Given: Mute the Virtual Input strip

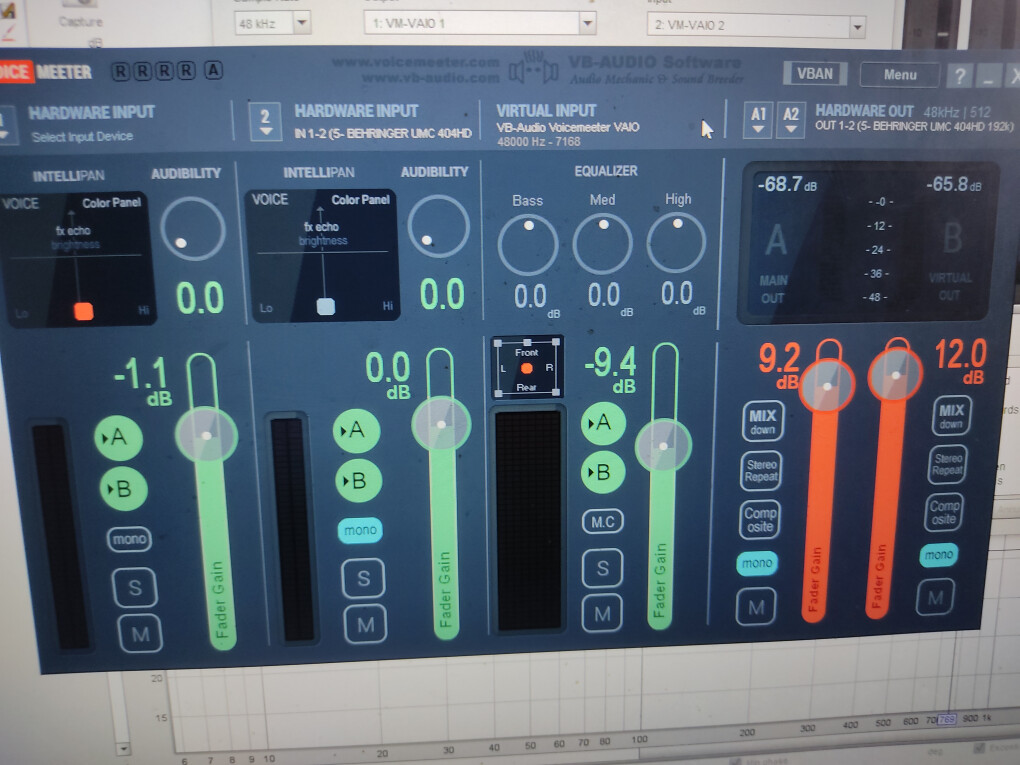Looking at the screenshot, I should [x=602, y=613].
